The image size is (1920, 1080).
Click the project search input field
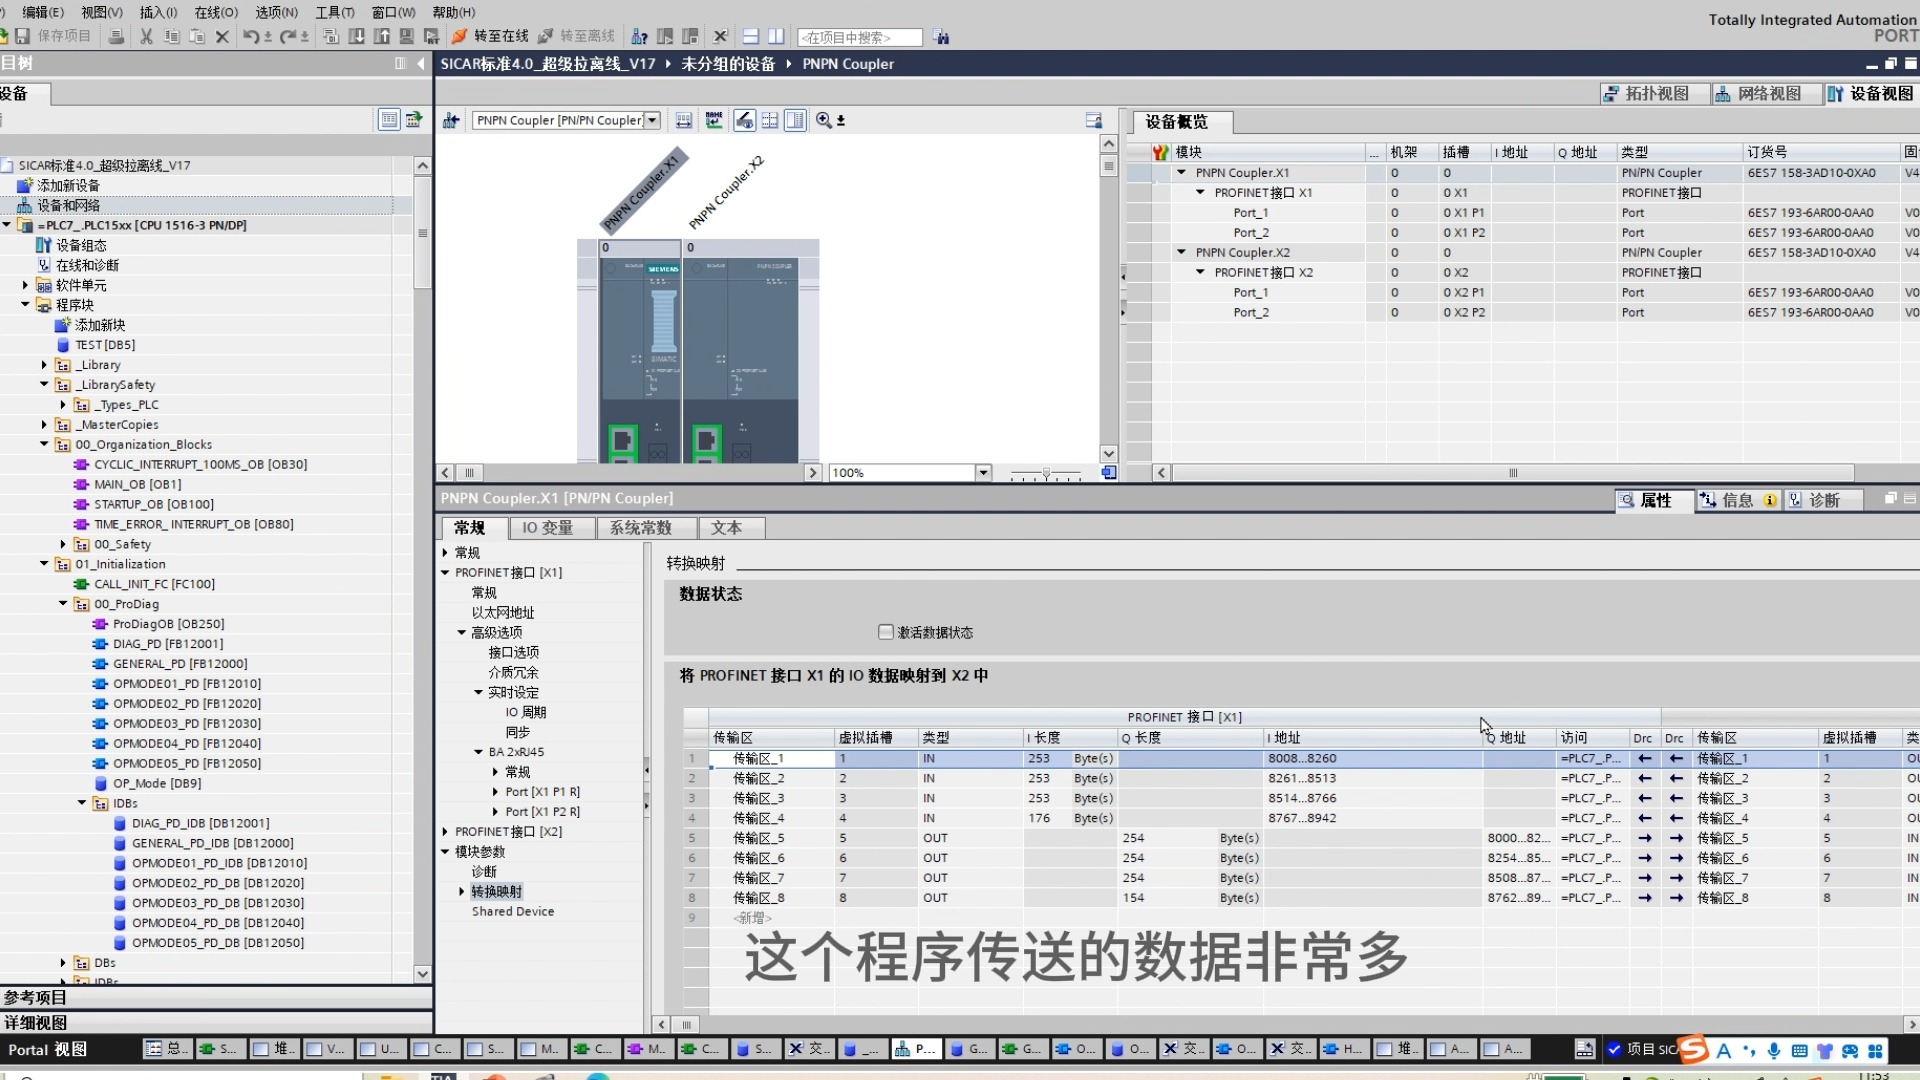pos(859,37)
